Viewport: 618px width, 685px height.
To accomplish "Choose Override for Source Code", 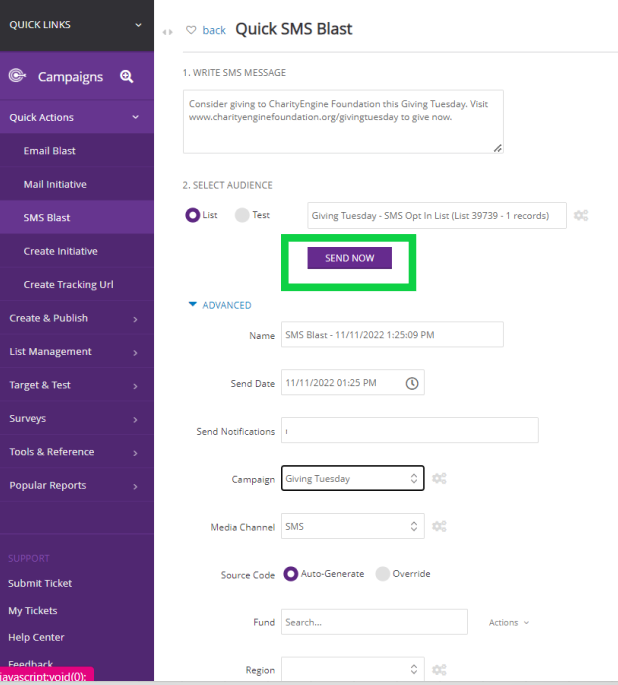I will [383, 574].
